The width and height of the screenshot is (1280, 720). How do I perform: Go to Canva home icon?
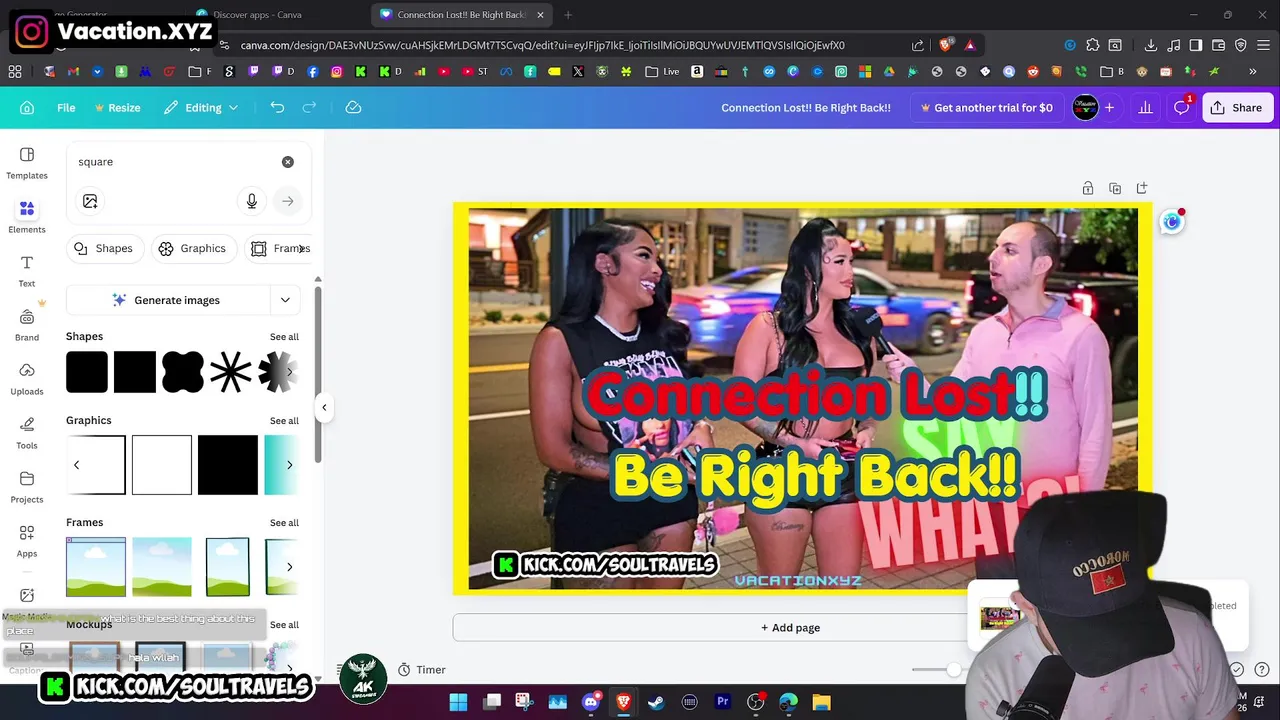tap(27, 108)
